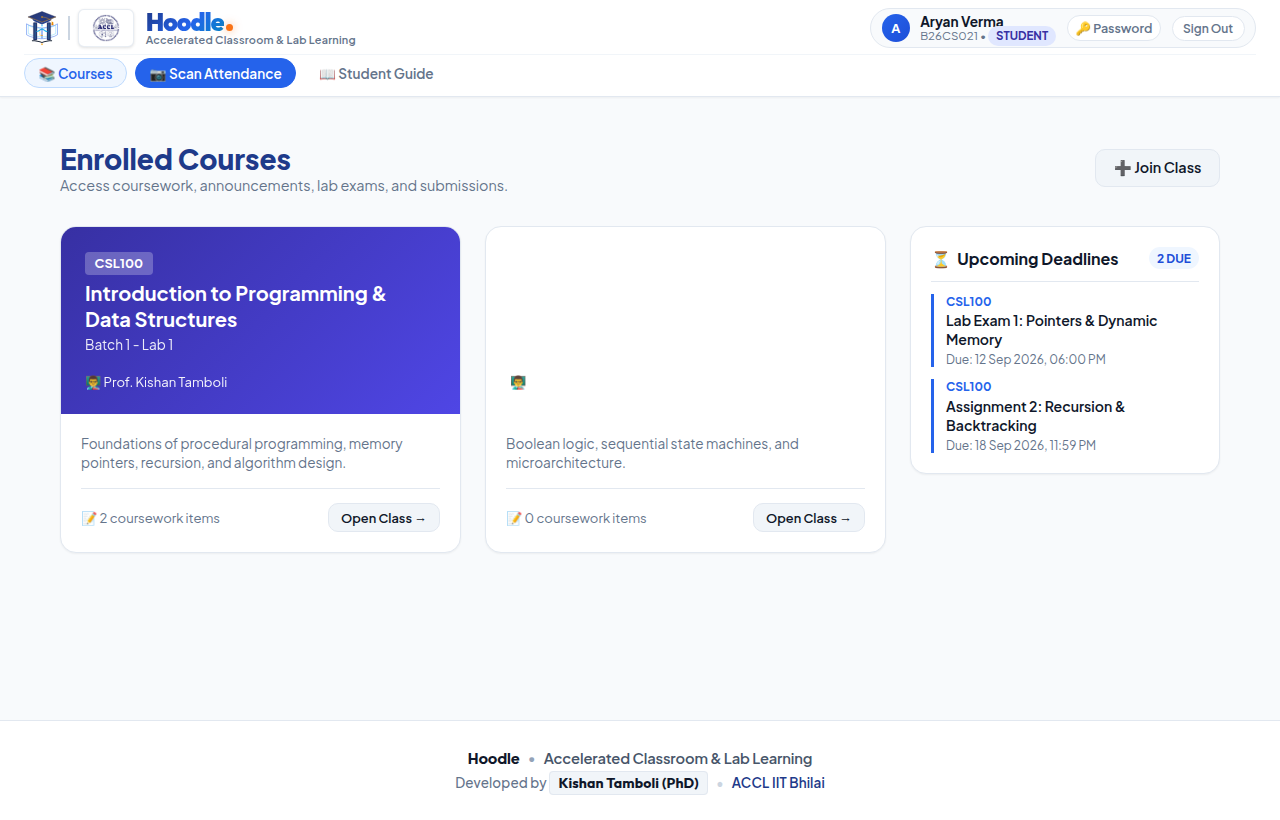Select the Assignment 2 Recursion & Backtracking deadline

click(x=1035, y=416)
